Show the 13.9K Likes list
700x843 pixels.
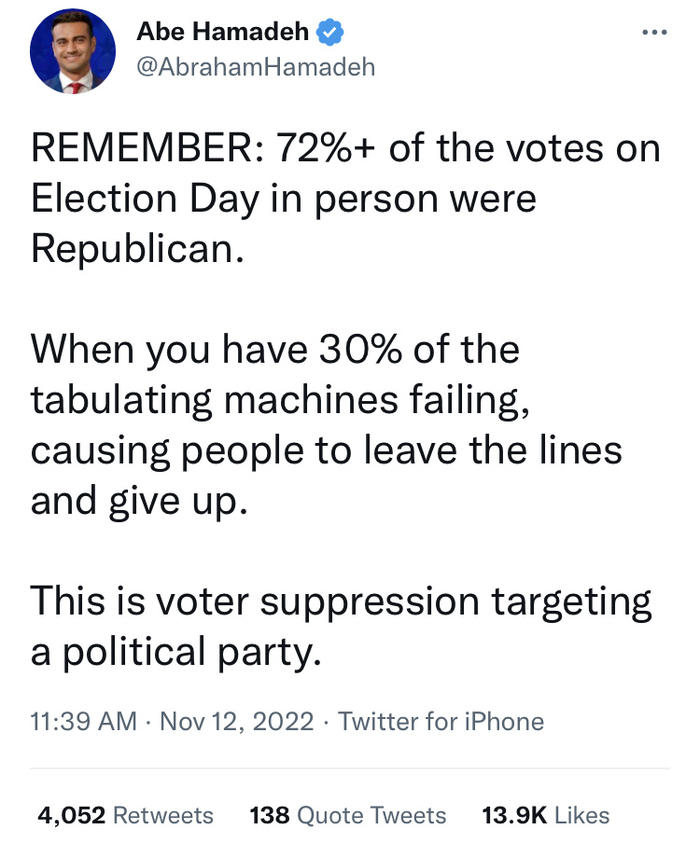545,815
